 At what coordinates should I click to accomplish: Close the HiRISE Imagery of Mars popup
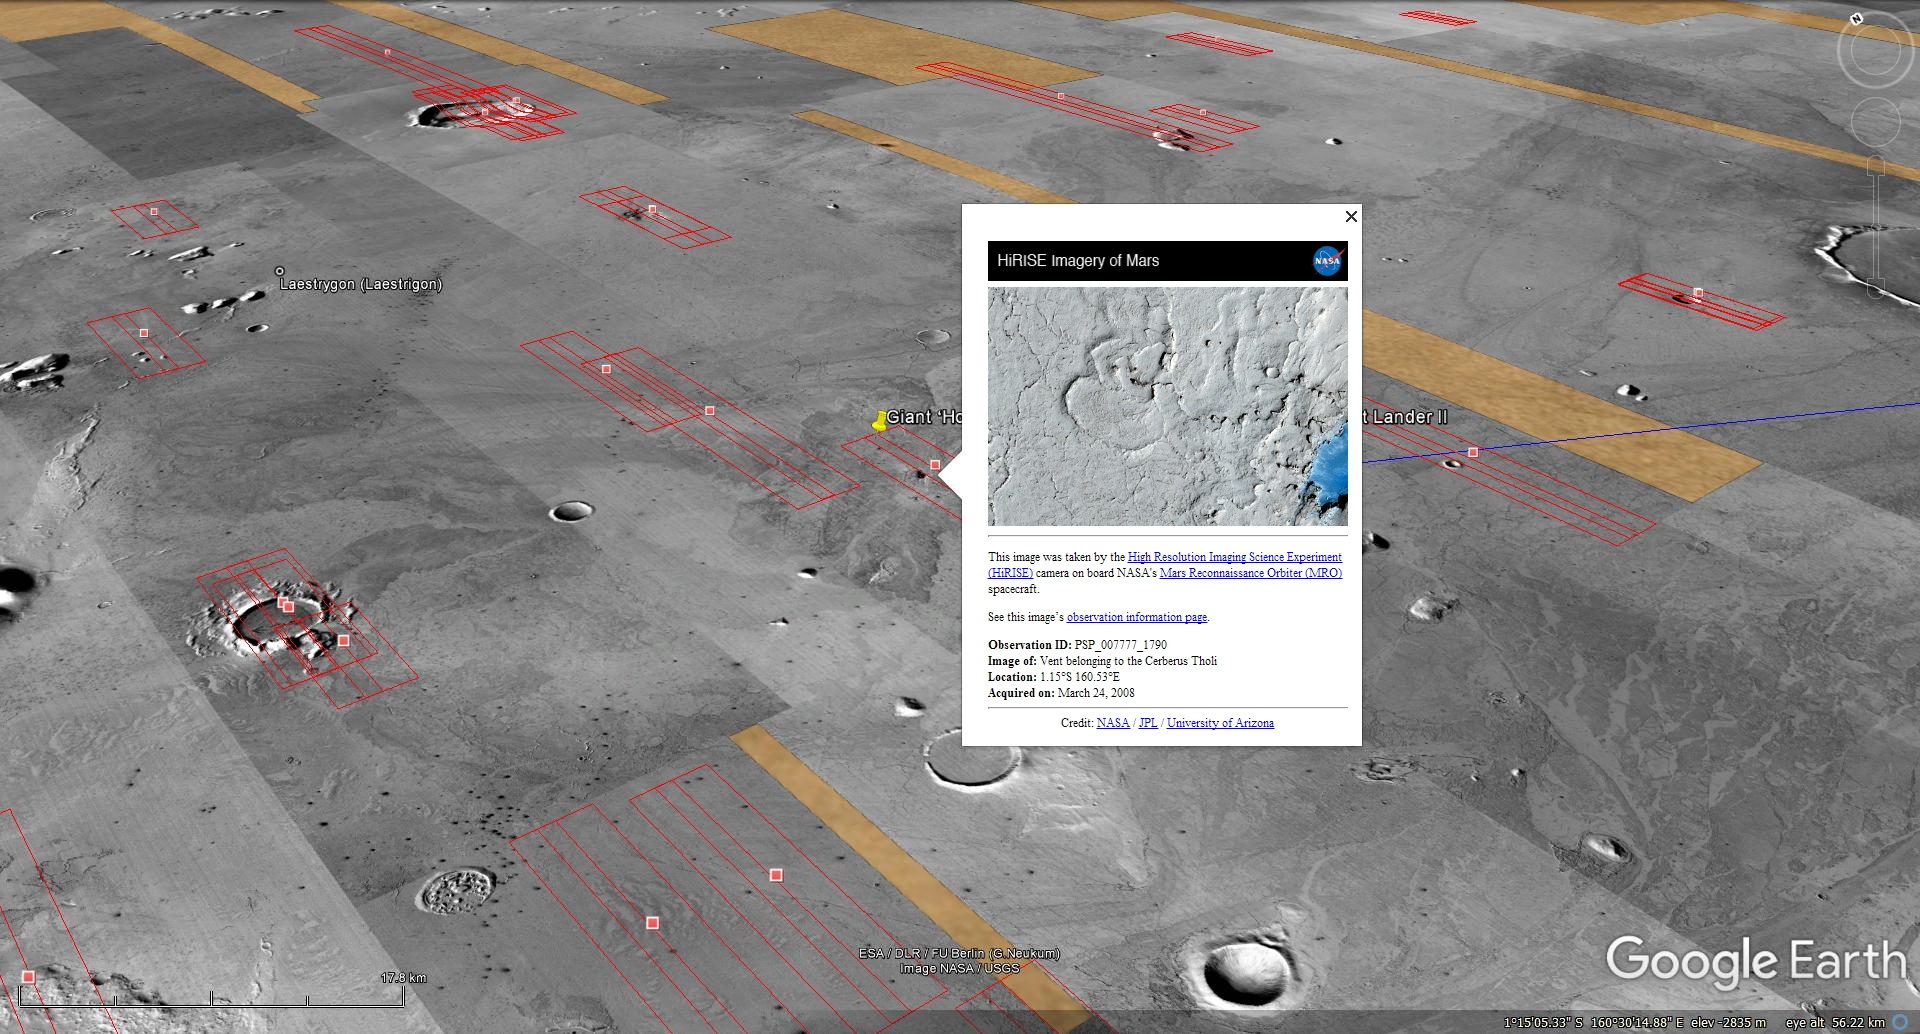(x=1351, y=217)
